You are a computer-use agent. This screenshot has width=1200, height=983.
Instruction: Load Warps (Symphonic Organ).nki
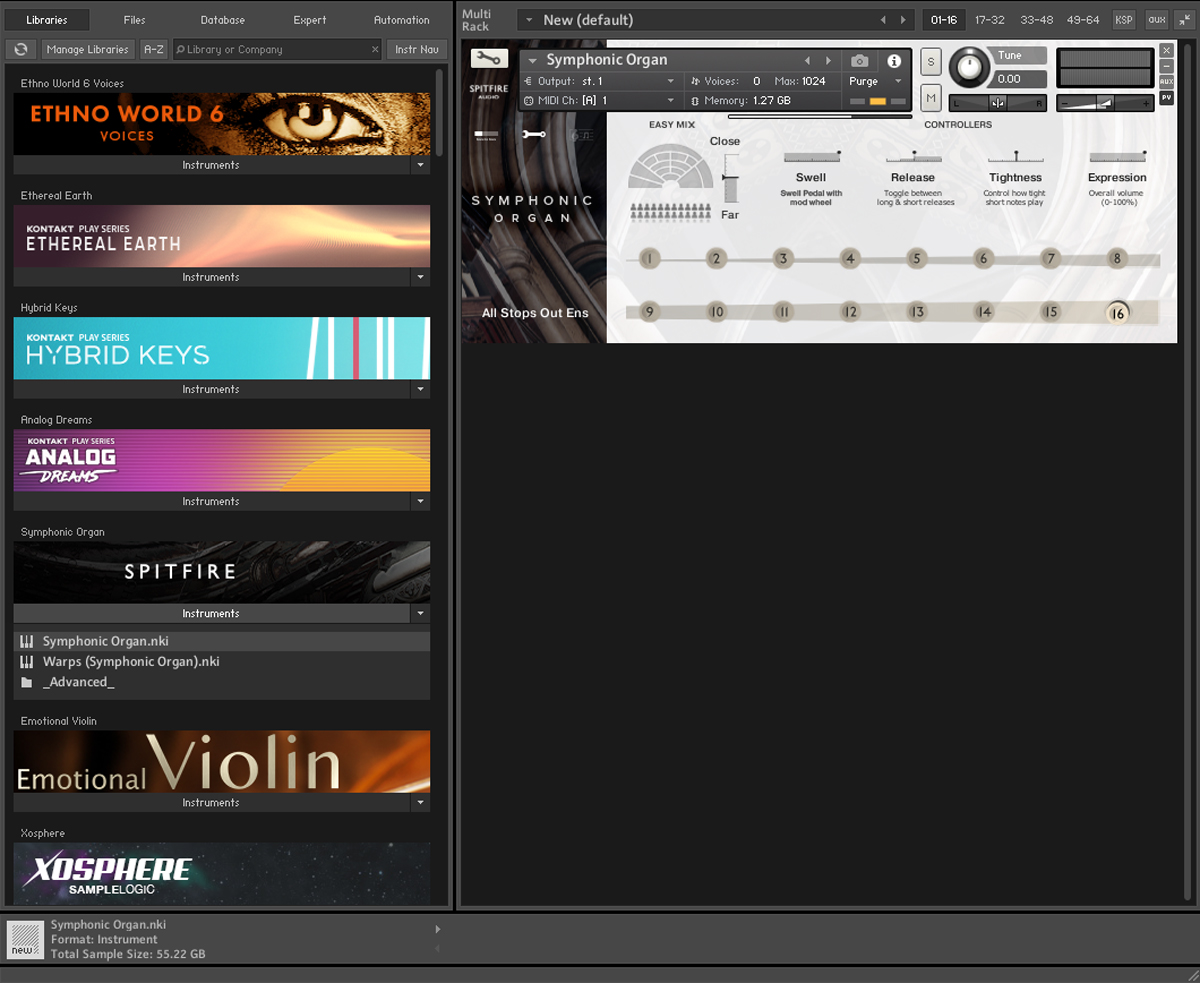point(222,662)
